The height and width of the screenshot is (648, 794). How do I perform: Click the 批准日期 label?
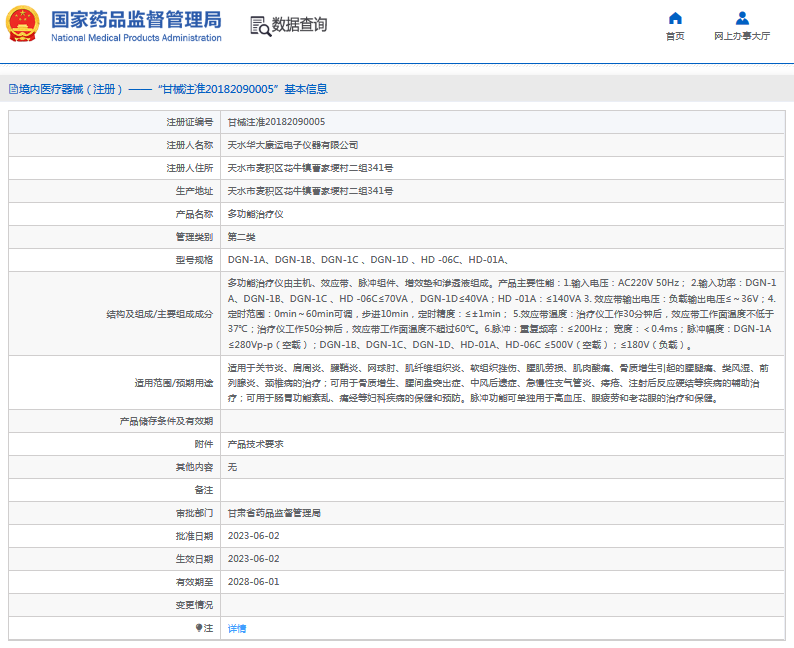tap(194, 536)
